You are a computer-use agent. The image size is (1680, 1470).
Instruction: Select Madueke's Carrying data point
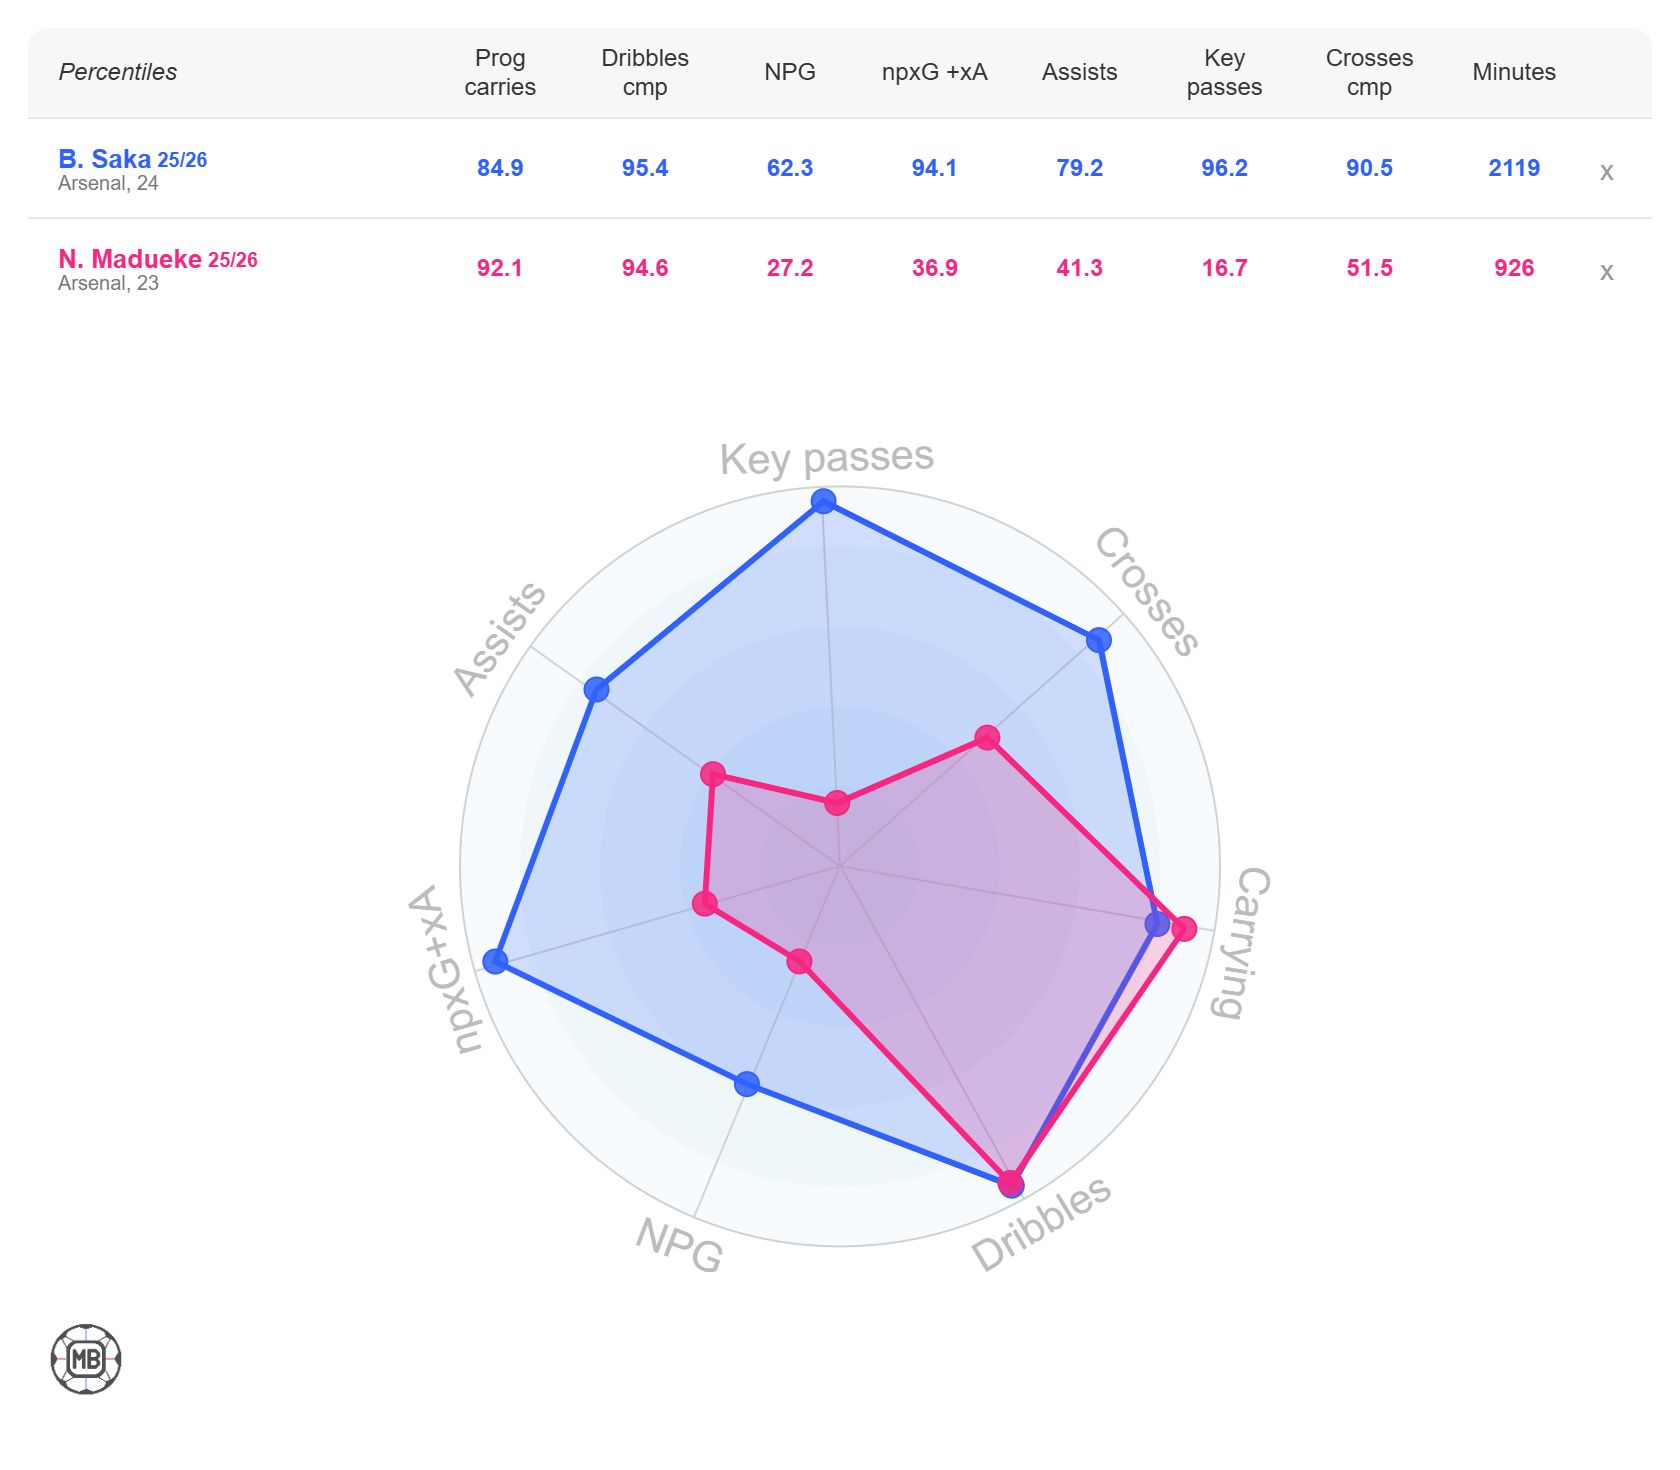point(1186,928)
